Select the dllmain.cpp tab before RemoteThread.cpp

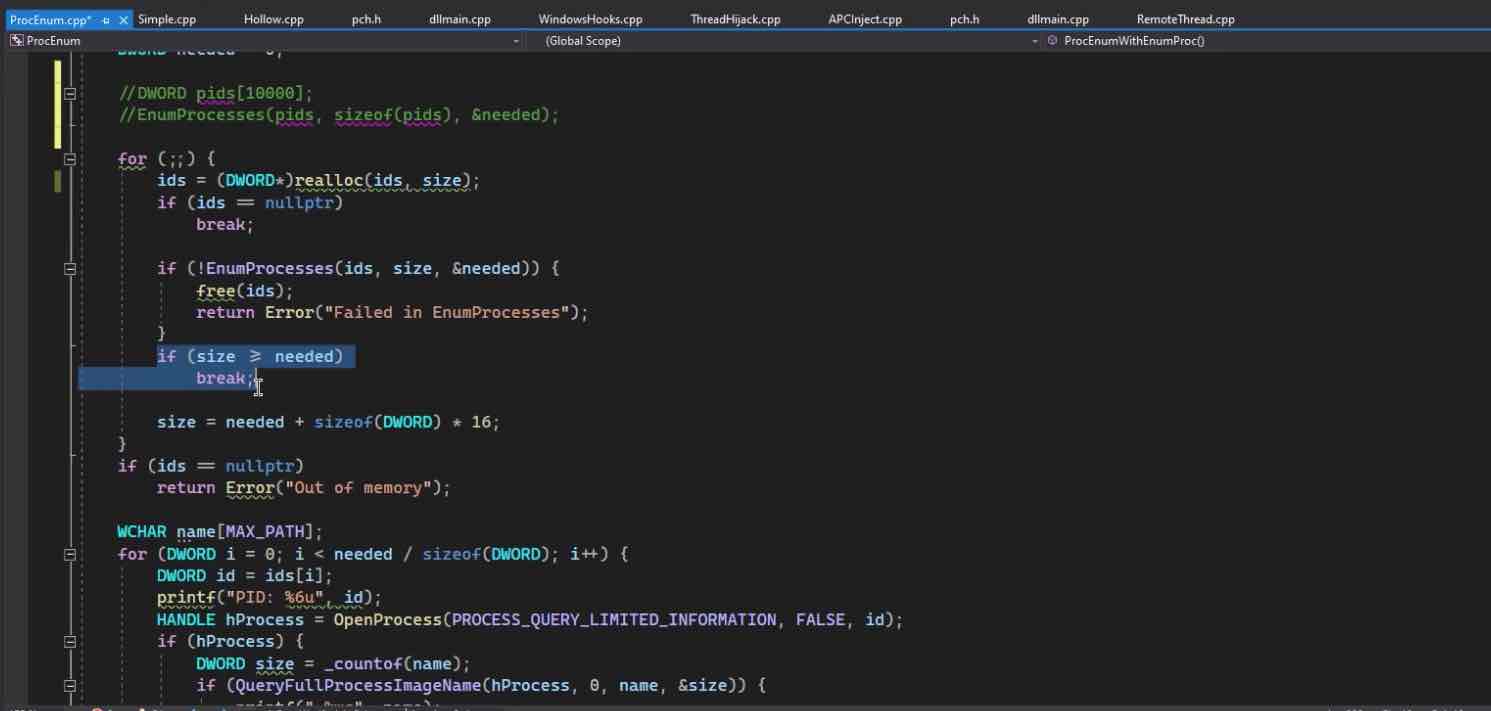1058,19
